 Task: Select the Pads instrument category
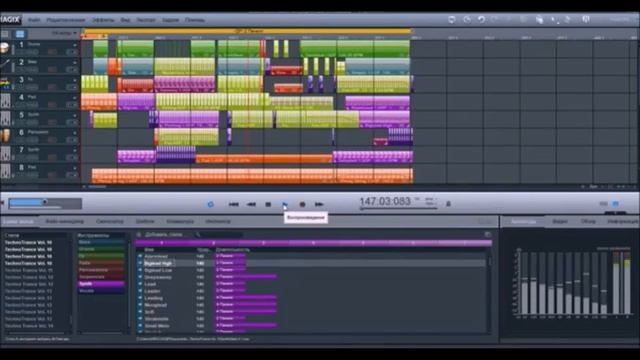click(x=101, y=263)
